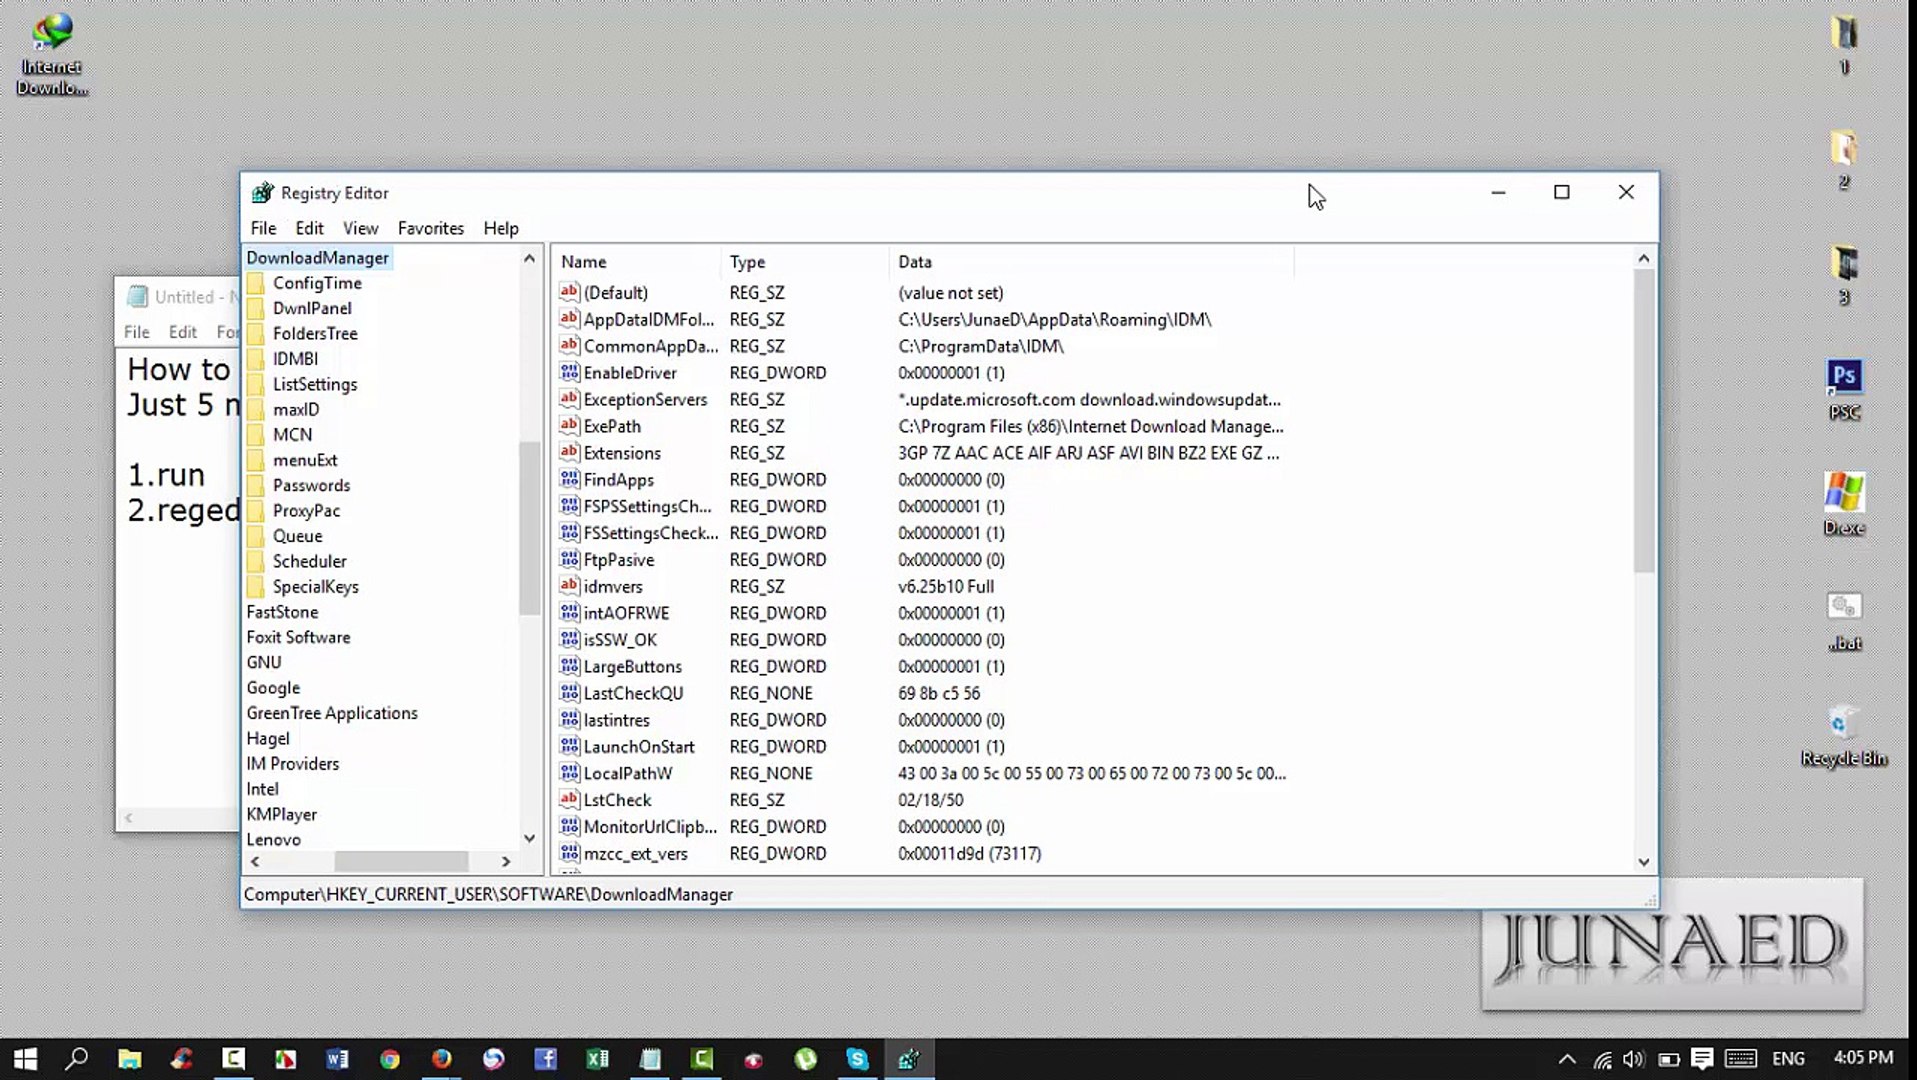This screenshot has width=1917, height=1080.
Task: Select the Scheduler subkey
Action: [x=309, y=560]
